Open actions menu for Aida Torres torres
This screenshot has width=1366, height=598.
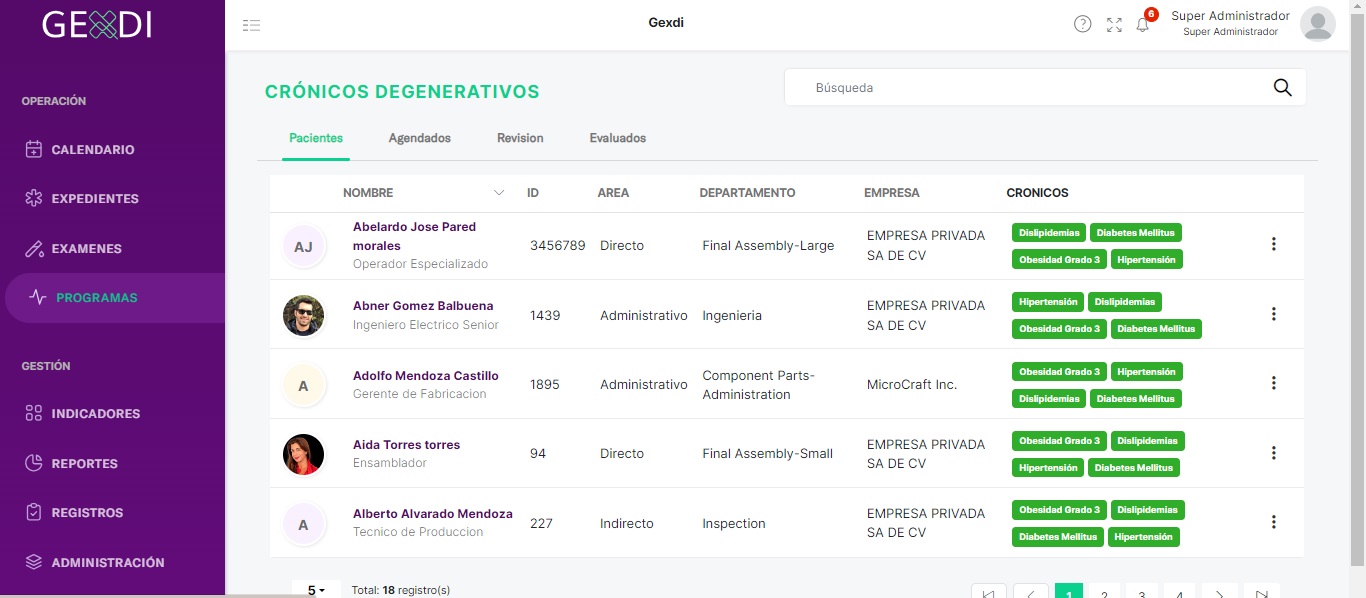pyautogui.click(x=1273, y=453)
